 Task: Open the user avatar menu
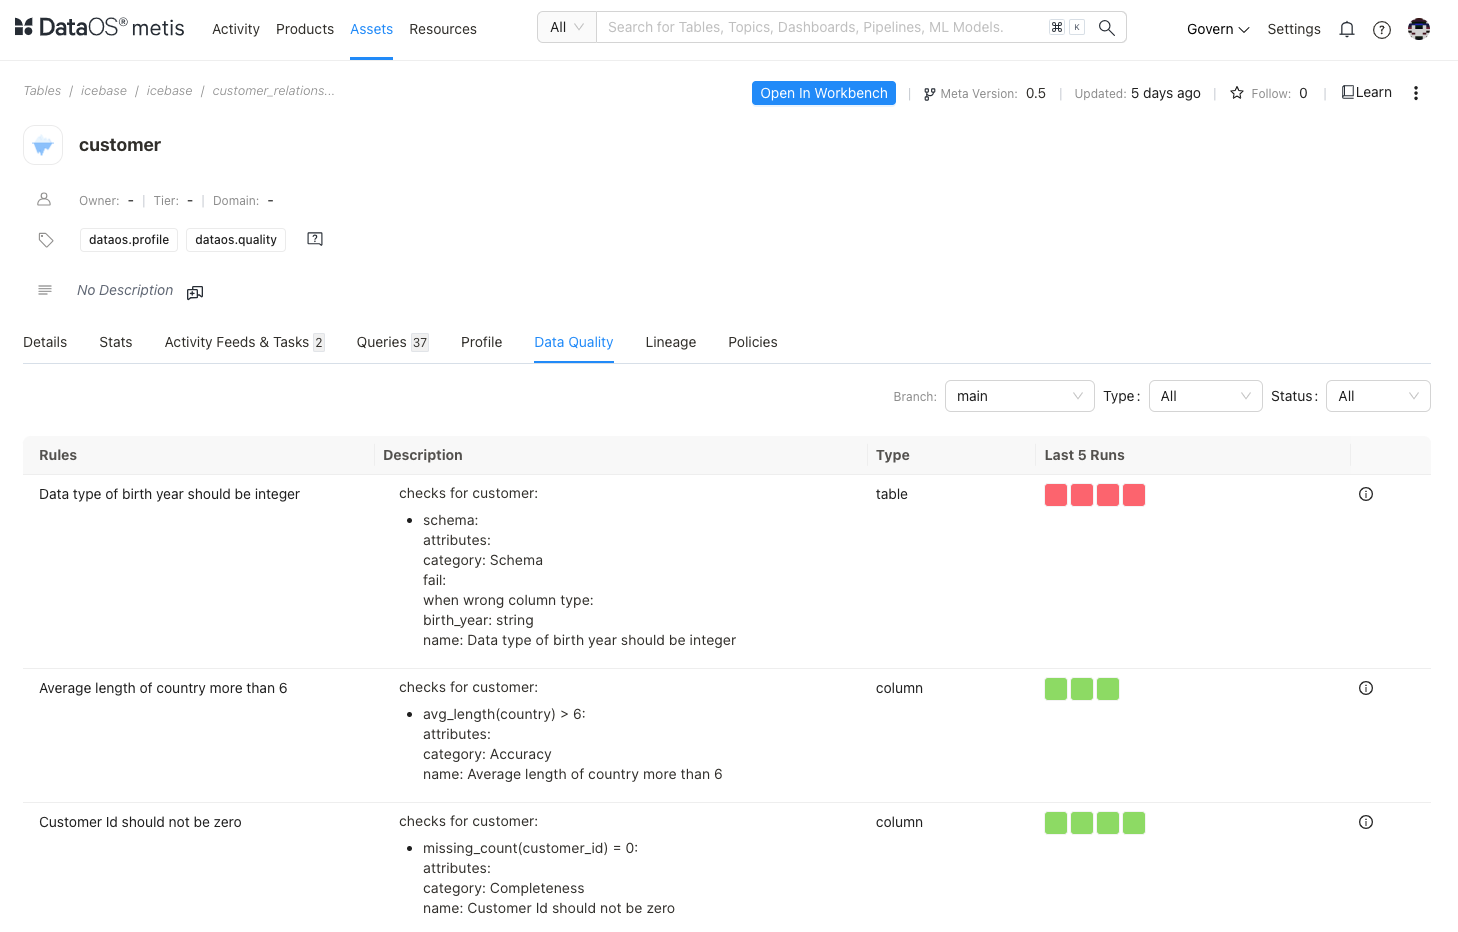point(1418,29)
